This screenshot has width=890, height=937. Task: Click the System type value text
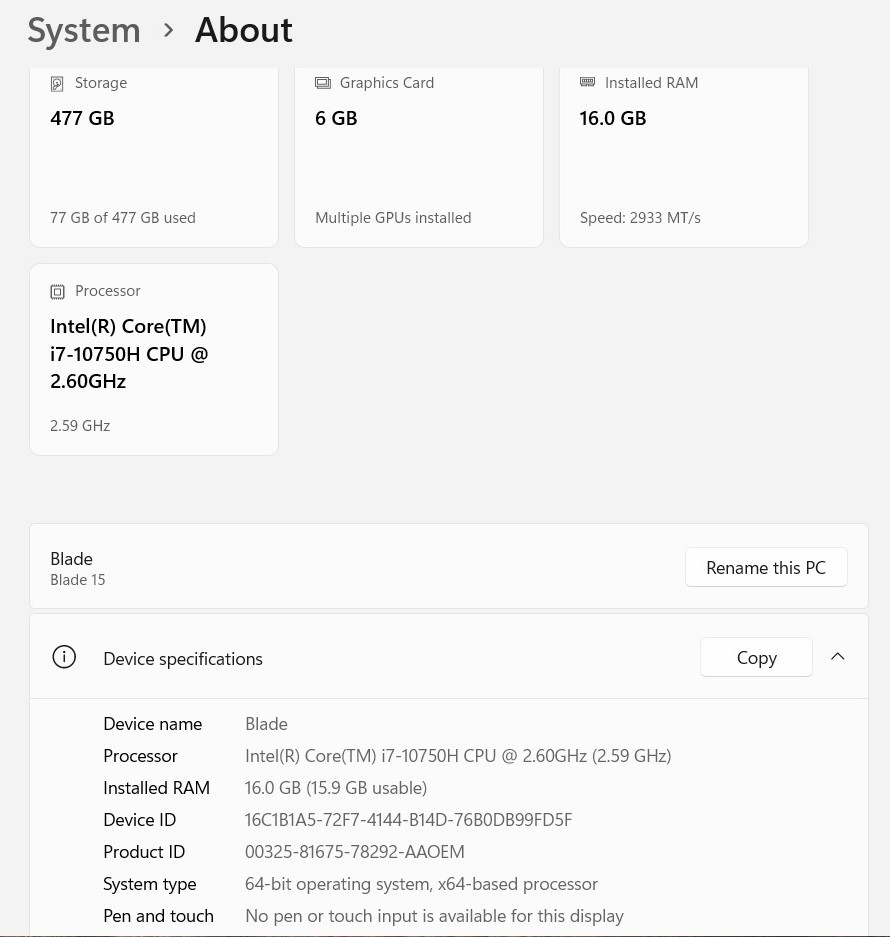coord(421,884)
